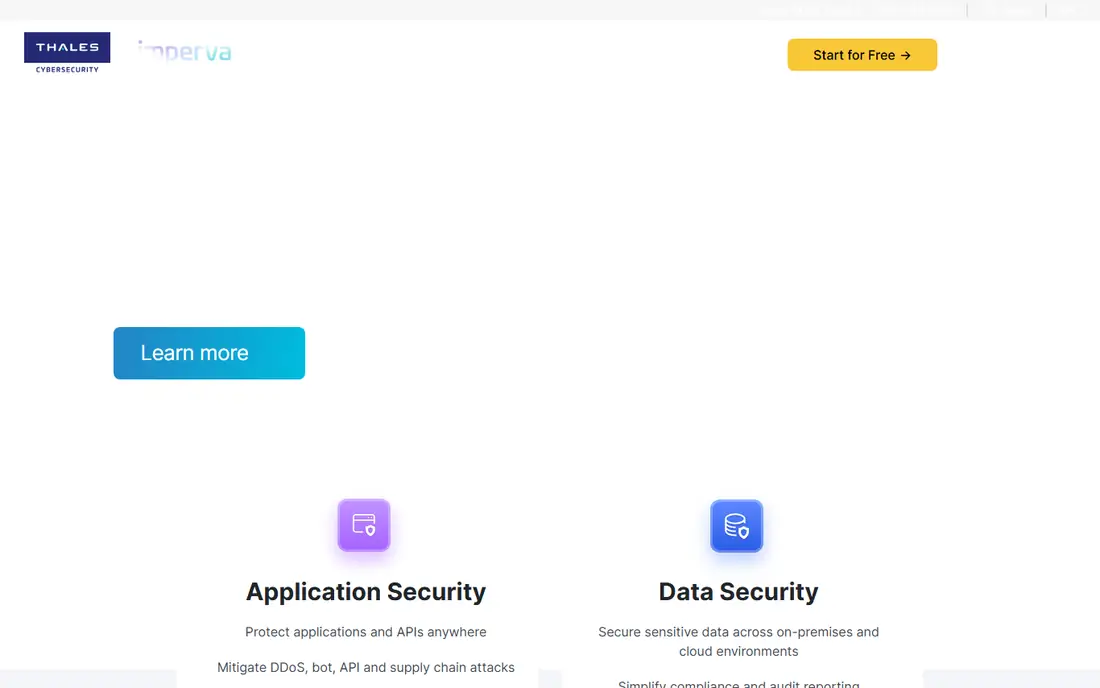Click the Thales Cybersecurity logo
Viewport: 1100px width, 688px height.
(67, 53)
